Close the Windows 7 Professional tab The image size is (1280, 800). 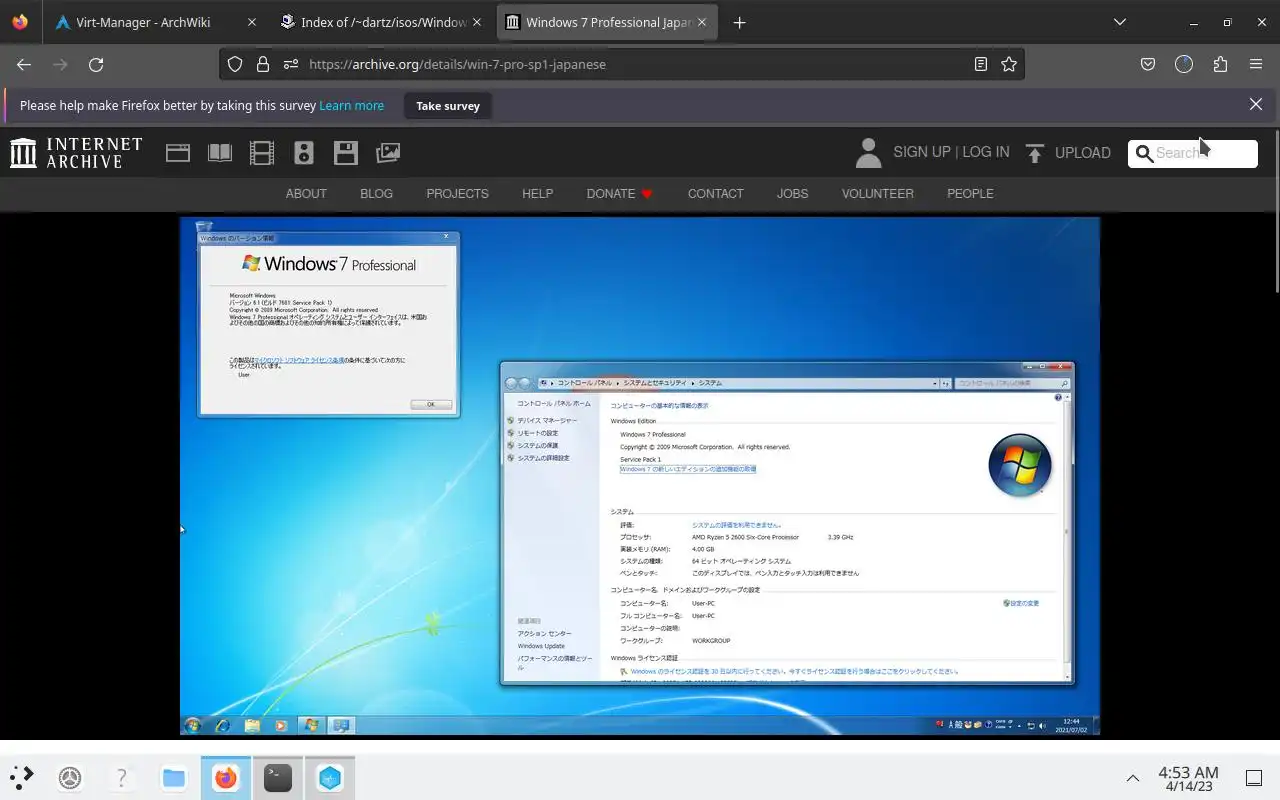click(x=703, y=22)
